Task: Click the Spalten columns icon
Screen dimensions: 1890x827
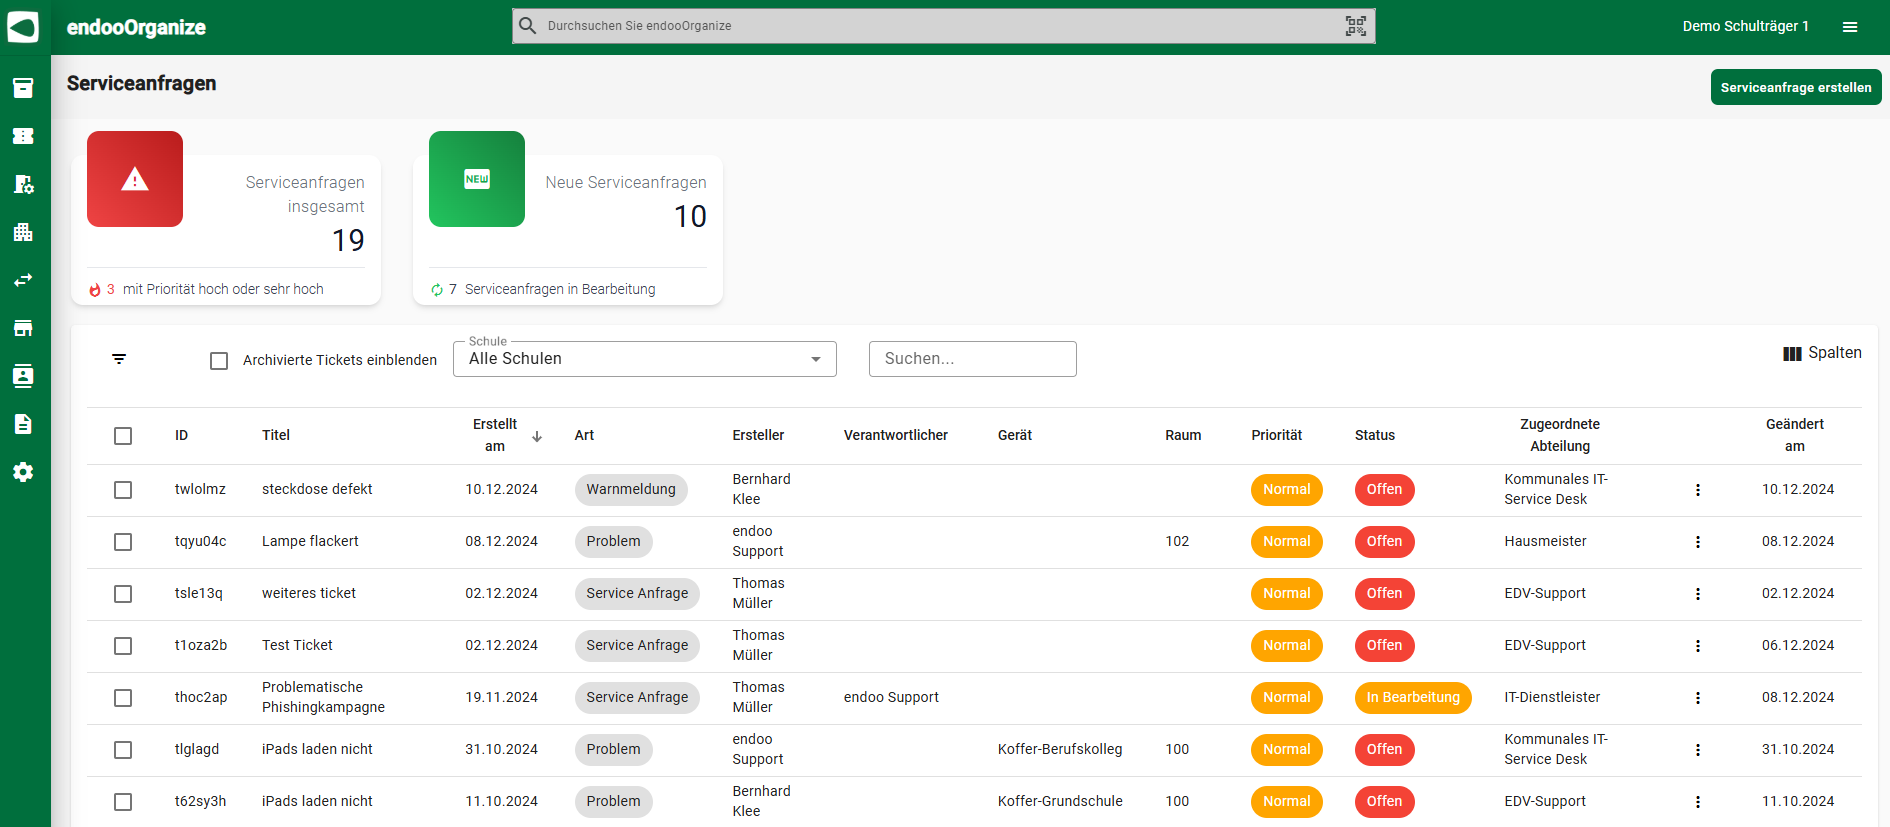Action: click(1792, 353)
